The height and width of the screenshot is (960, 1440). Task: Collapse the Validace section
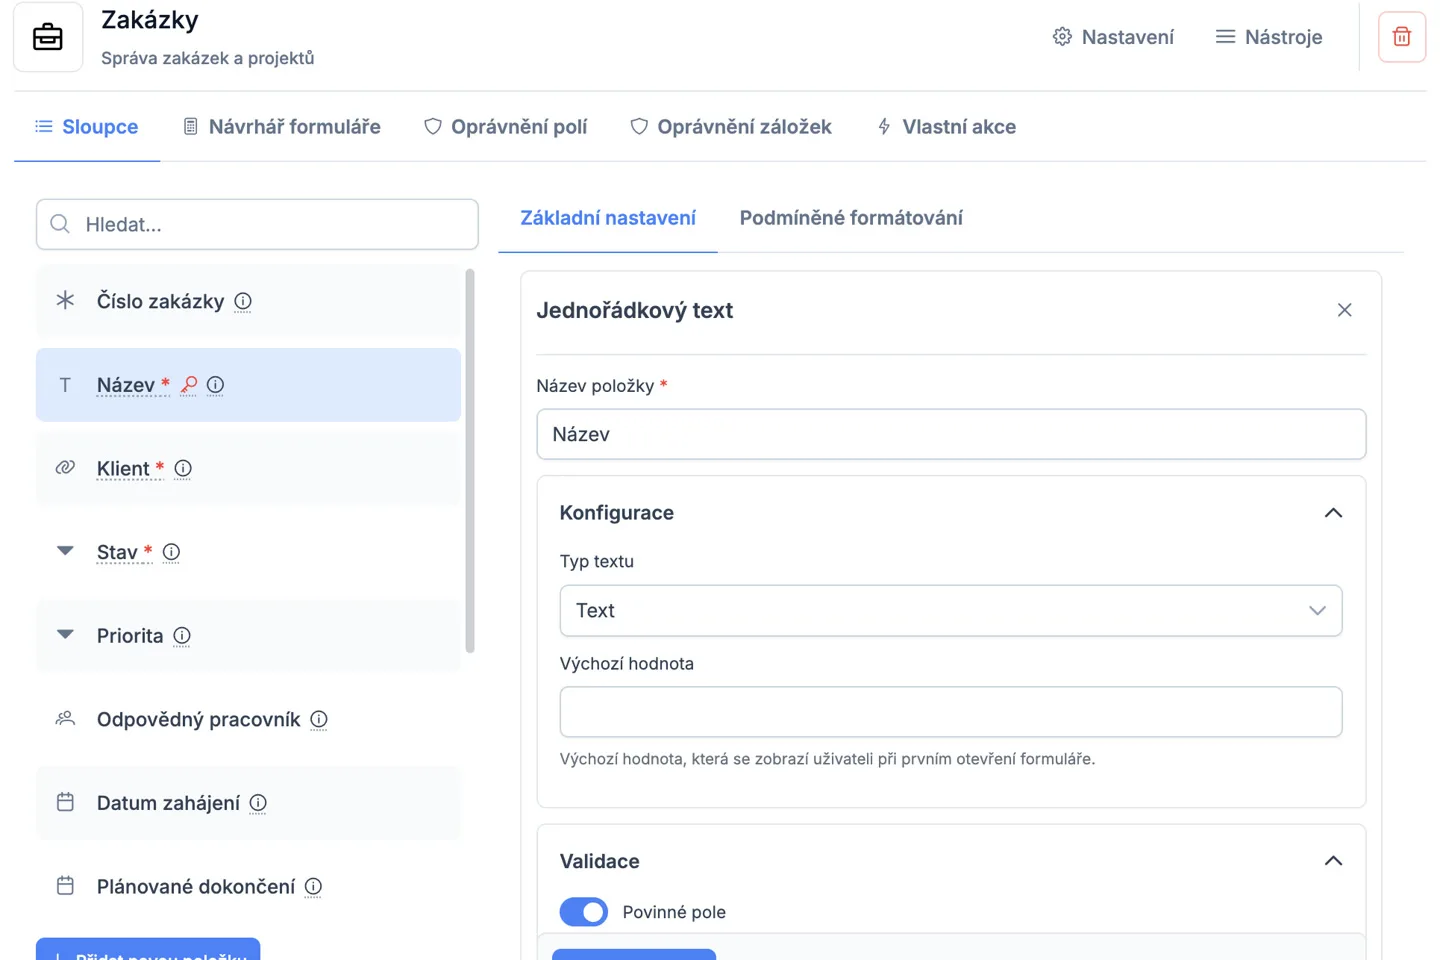(1332, 860)
